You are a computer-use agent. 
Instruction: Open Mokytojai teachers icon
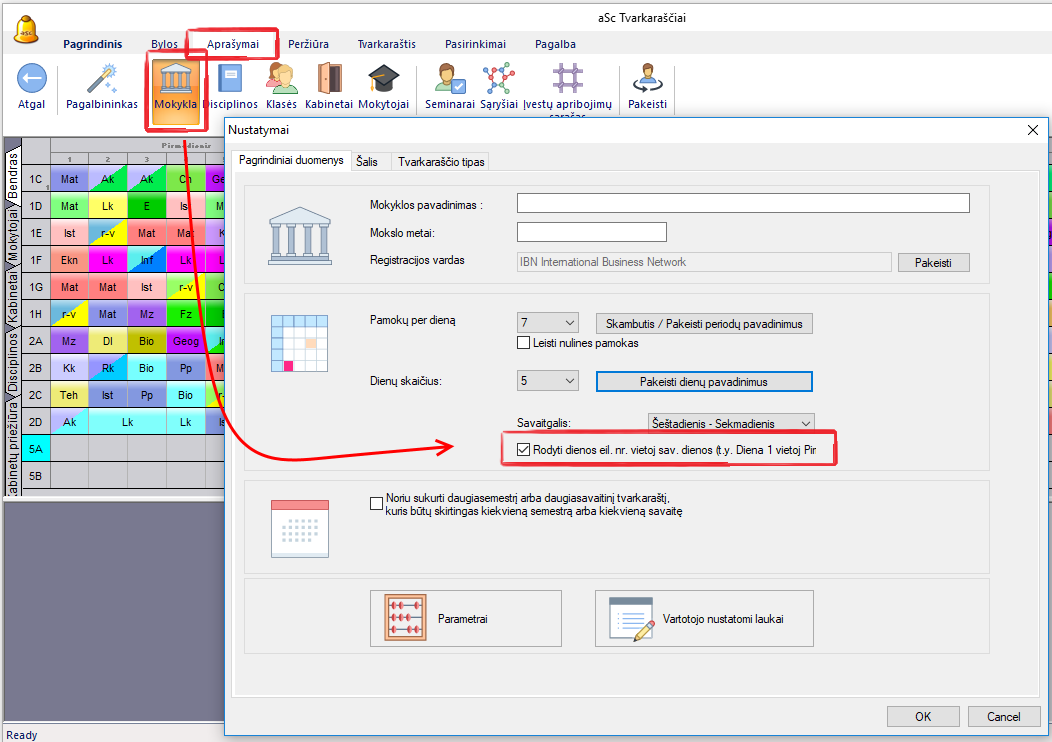383,80
